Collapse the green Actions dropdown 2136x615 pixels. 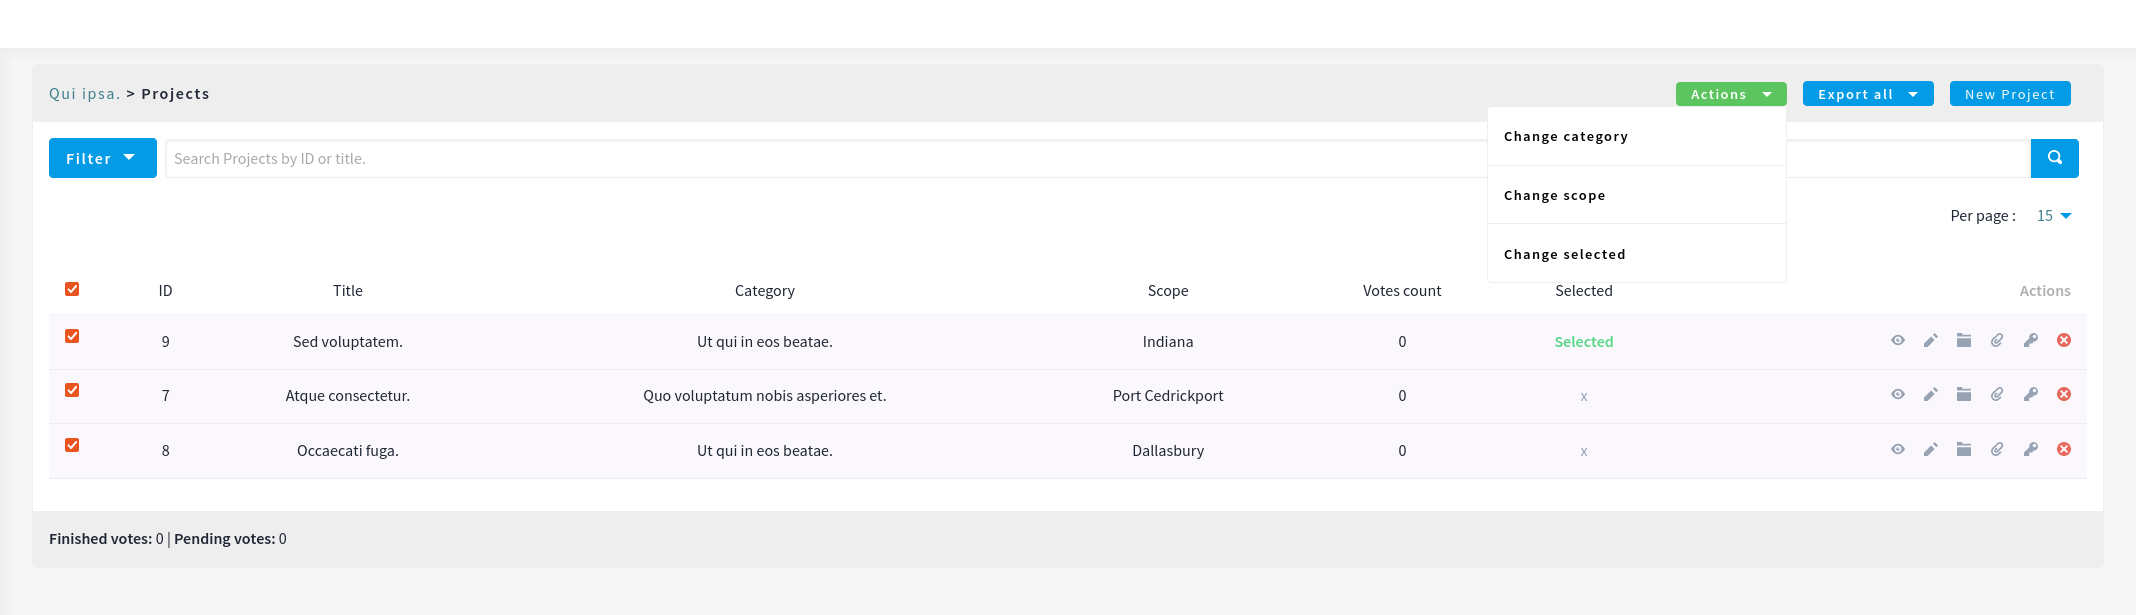(1730, 94)
